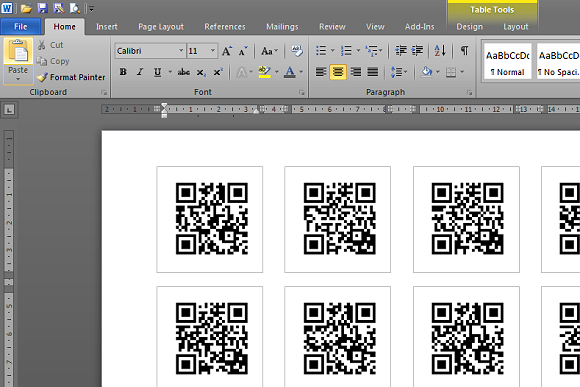The width and height of the screenshot is (580, 387).
Task: Apply the No Spacing style
Action: [x=559, y=61]
